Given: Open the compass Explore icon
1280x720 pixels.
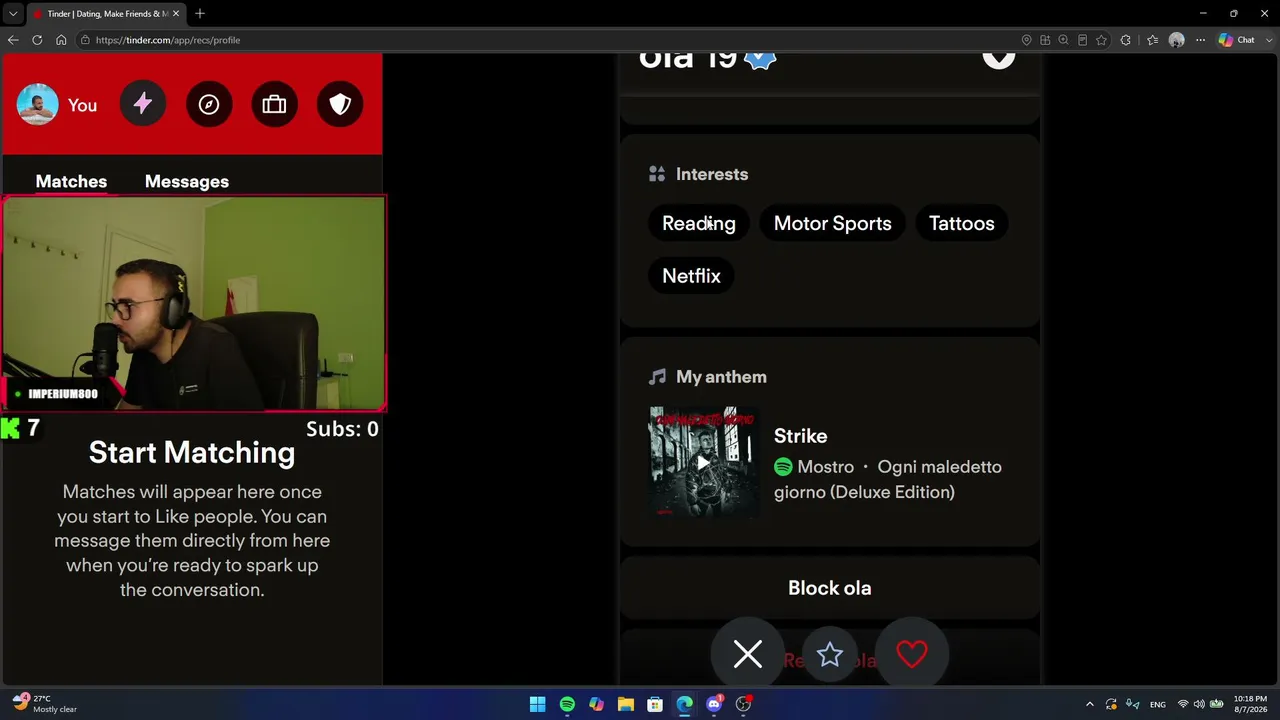Looking at the screenshot, I should click(x=209, y=105).
